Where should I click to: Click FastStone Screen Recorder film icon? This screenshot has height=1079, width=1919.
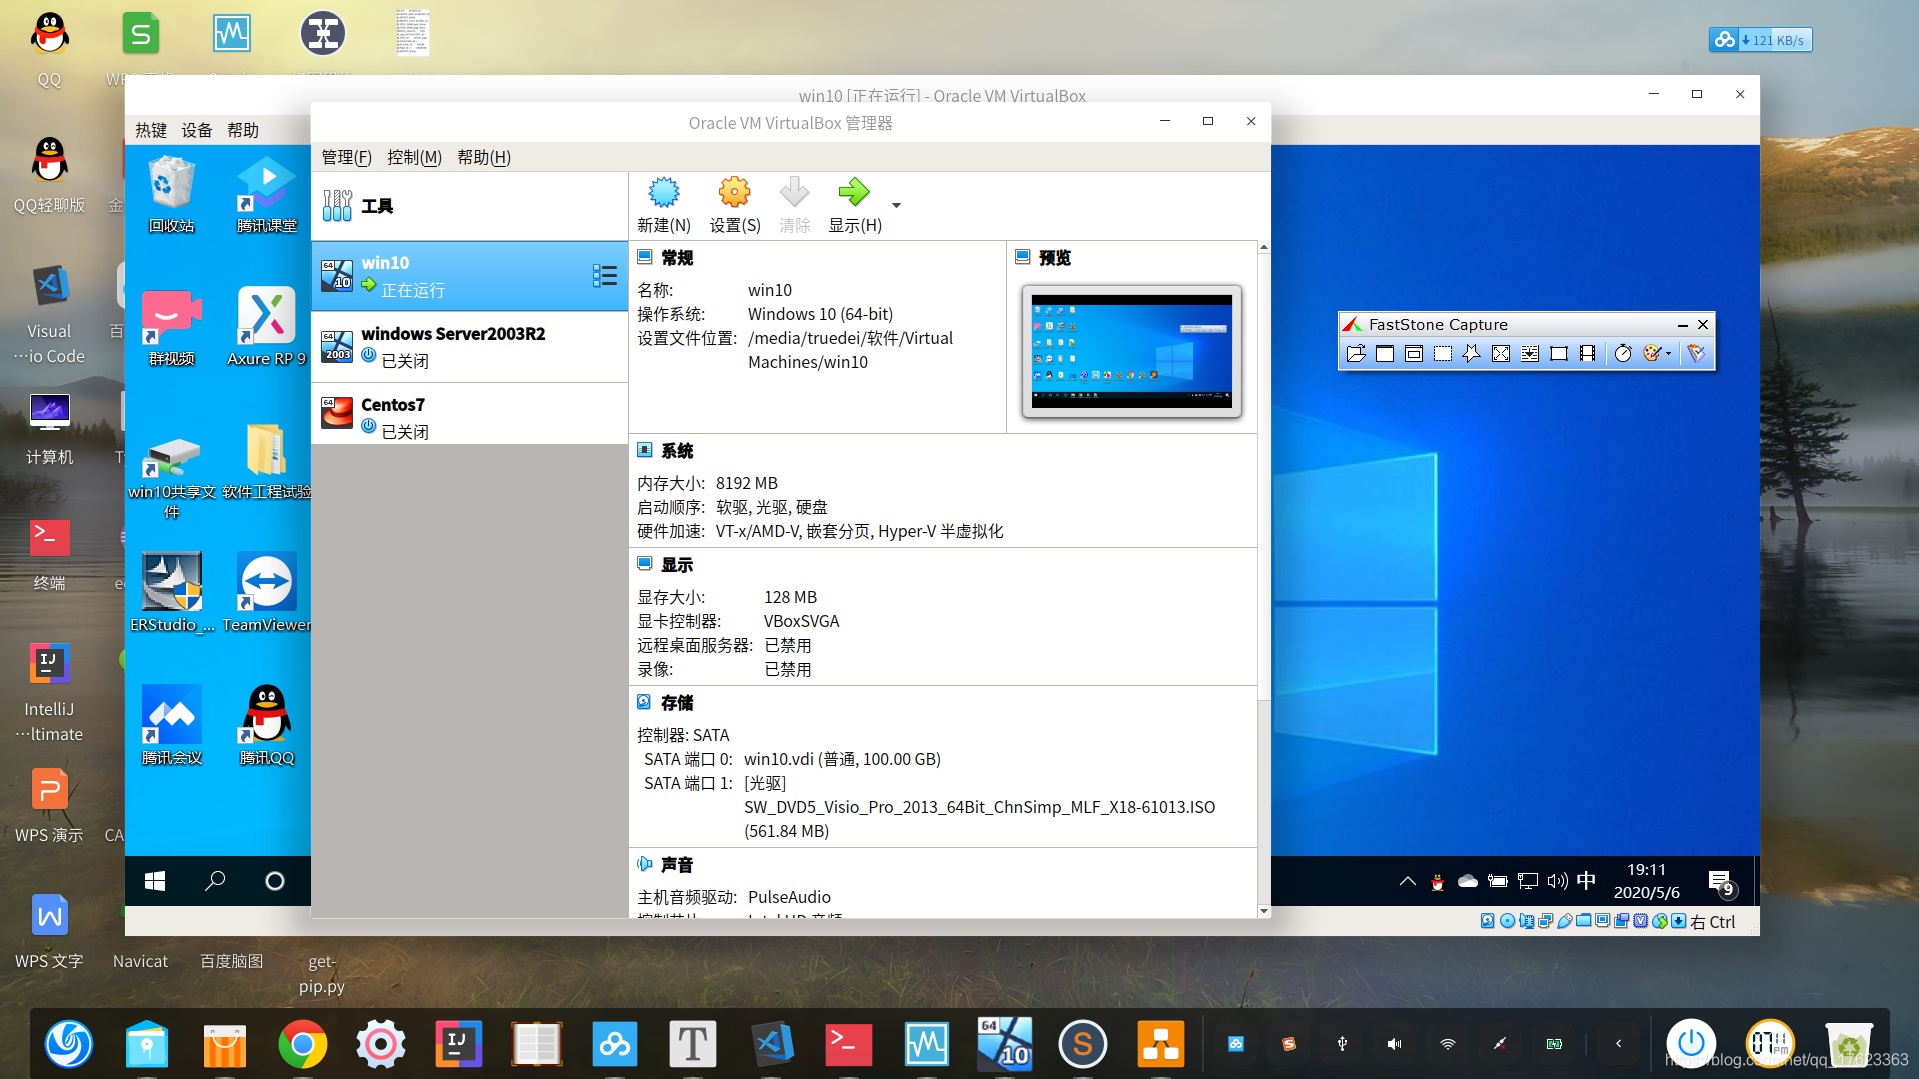(x=1587, y=353)
